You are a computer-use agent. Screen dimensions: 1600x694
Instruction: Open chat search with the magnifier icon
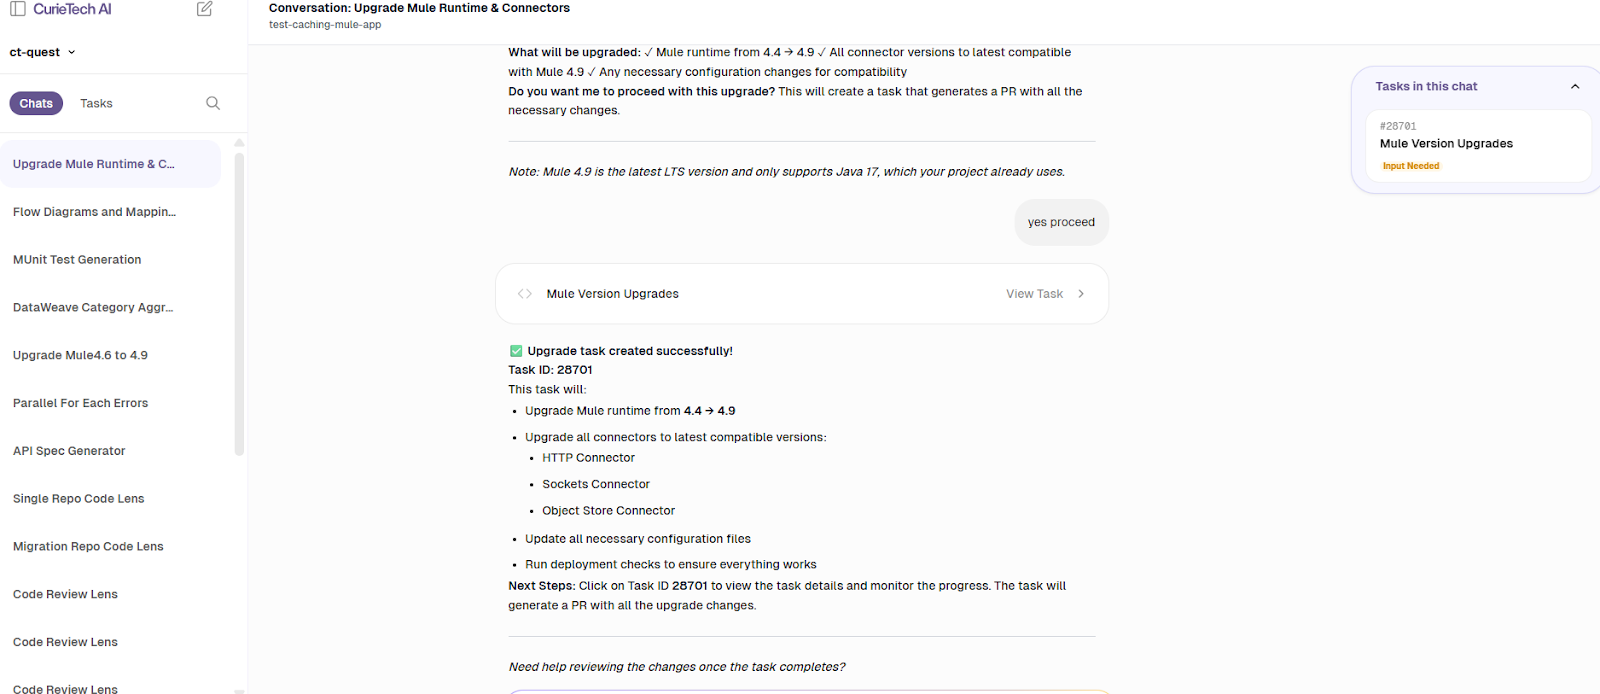point(212,103)
